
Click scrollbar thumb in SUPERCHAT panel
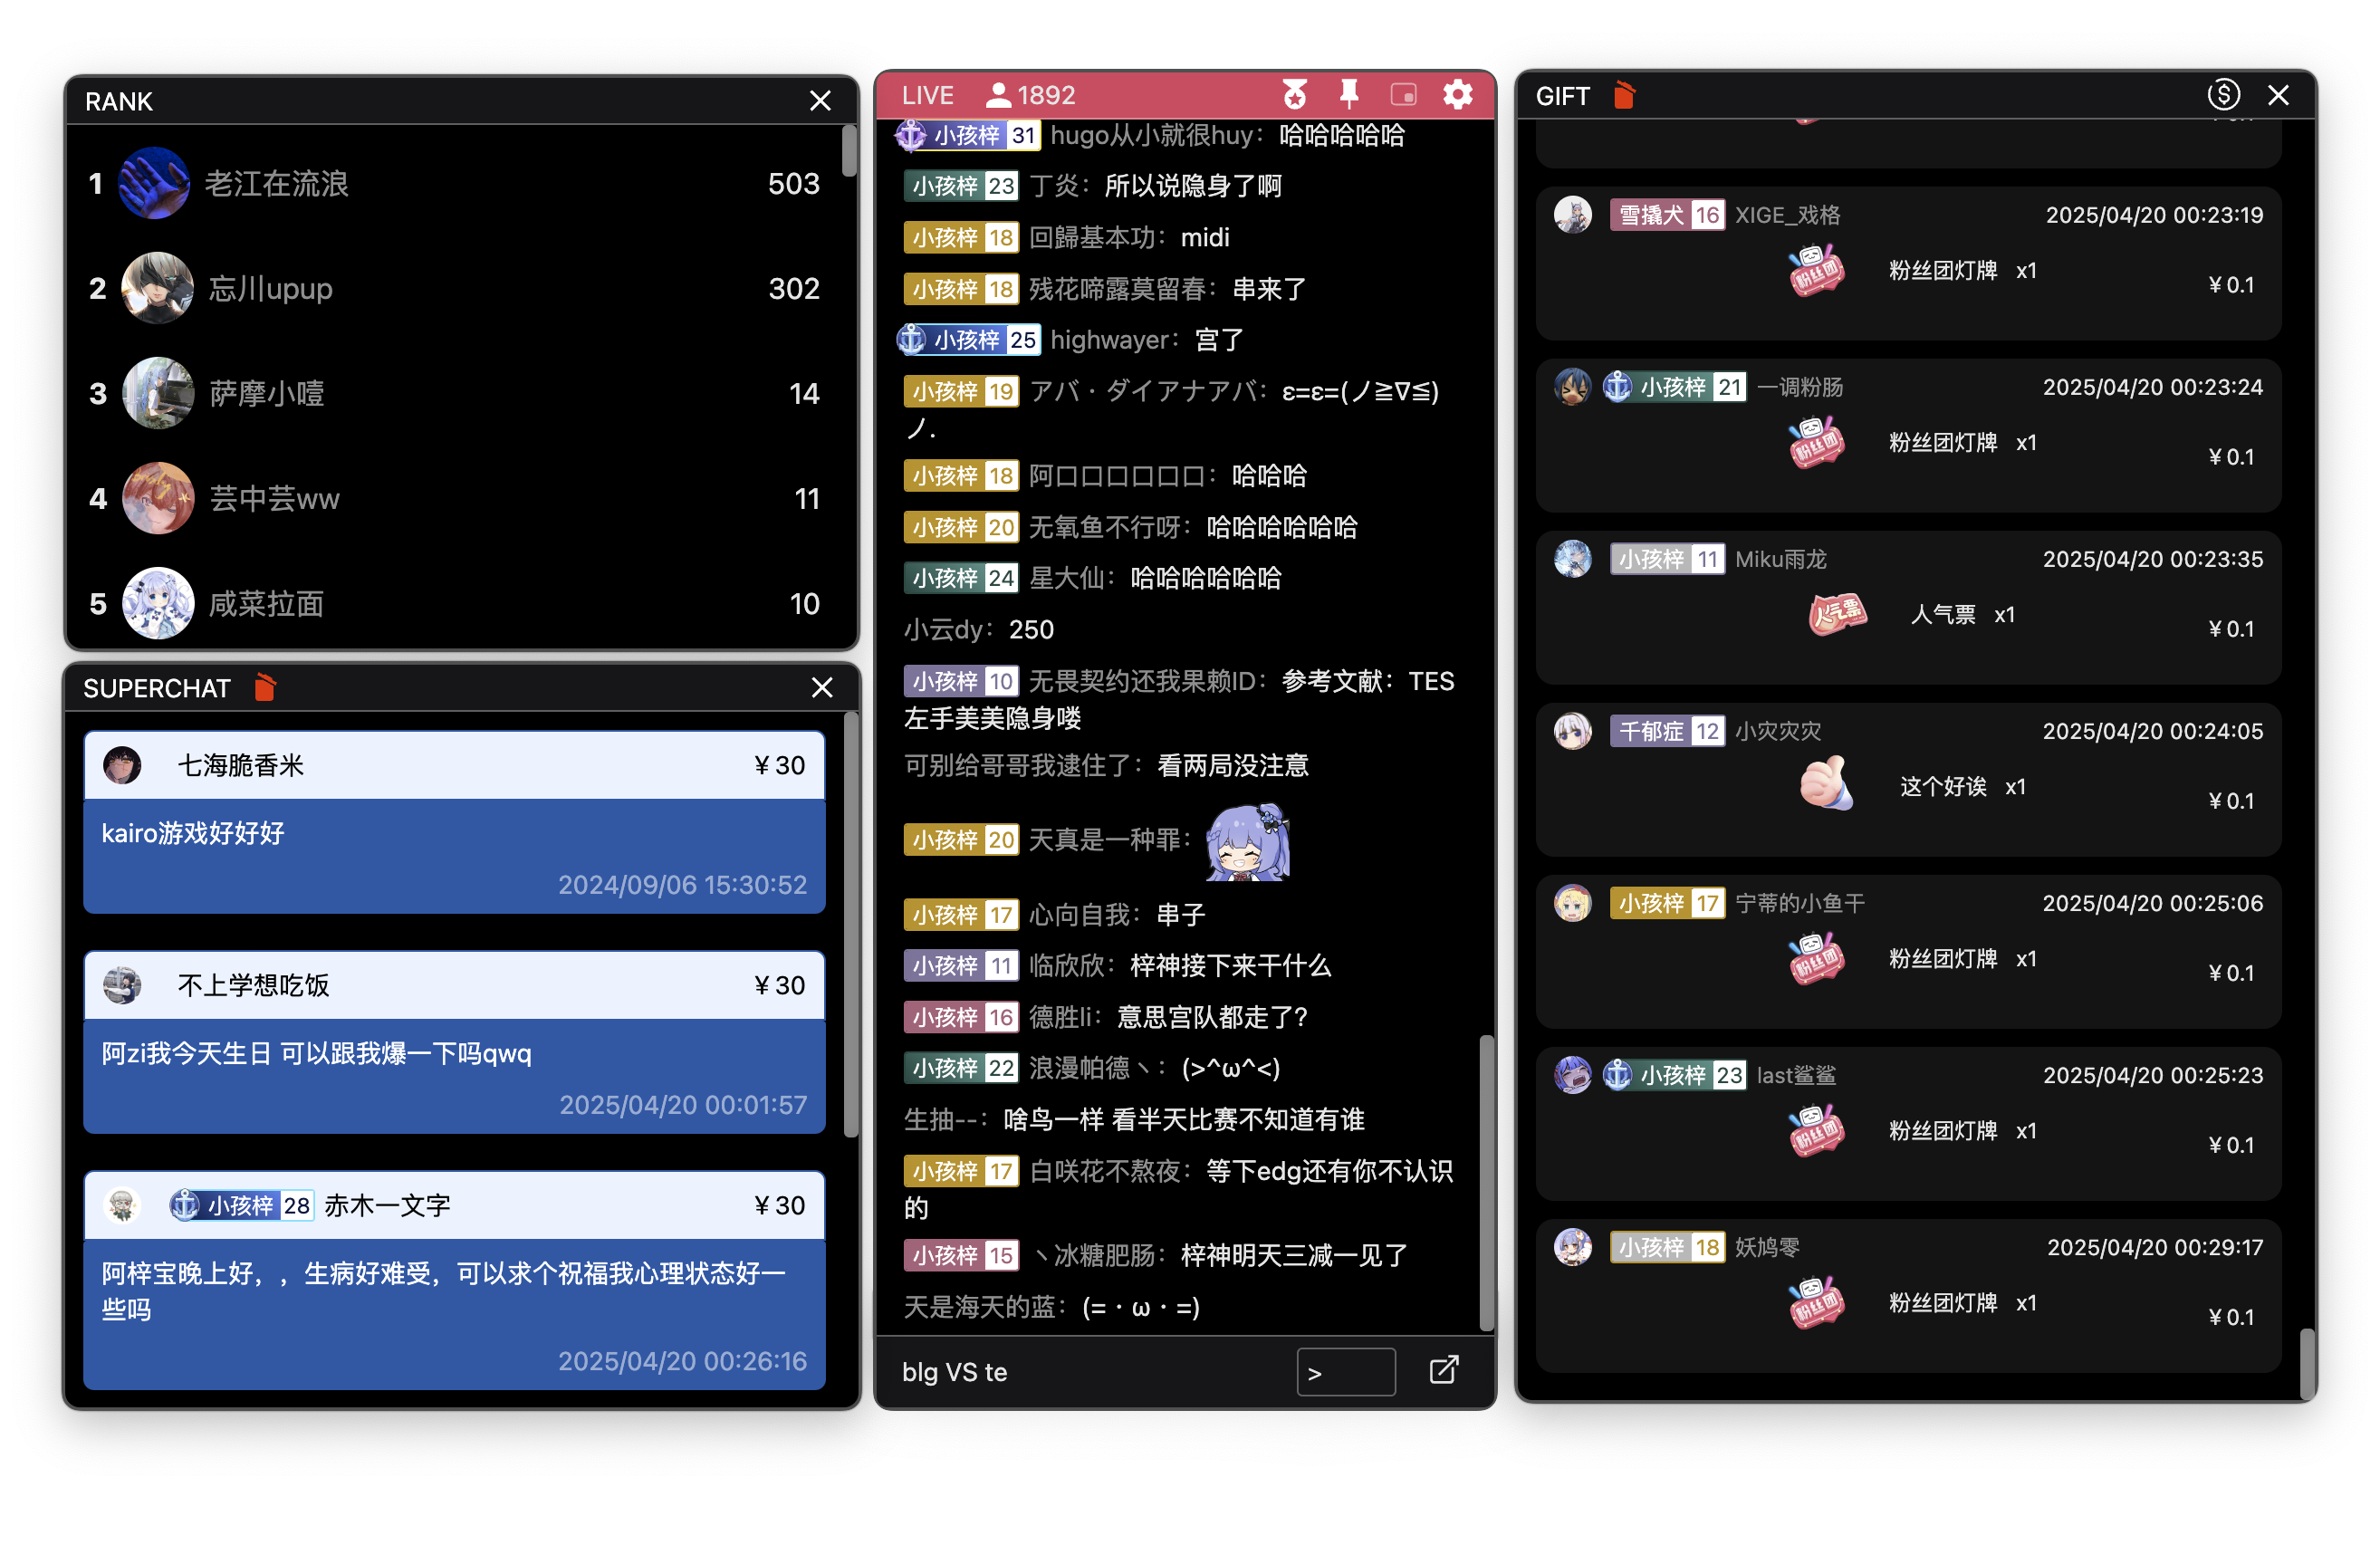point(851,925)
